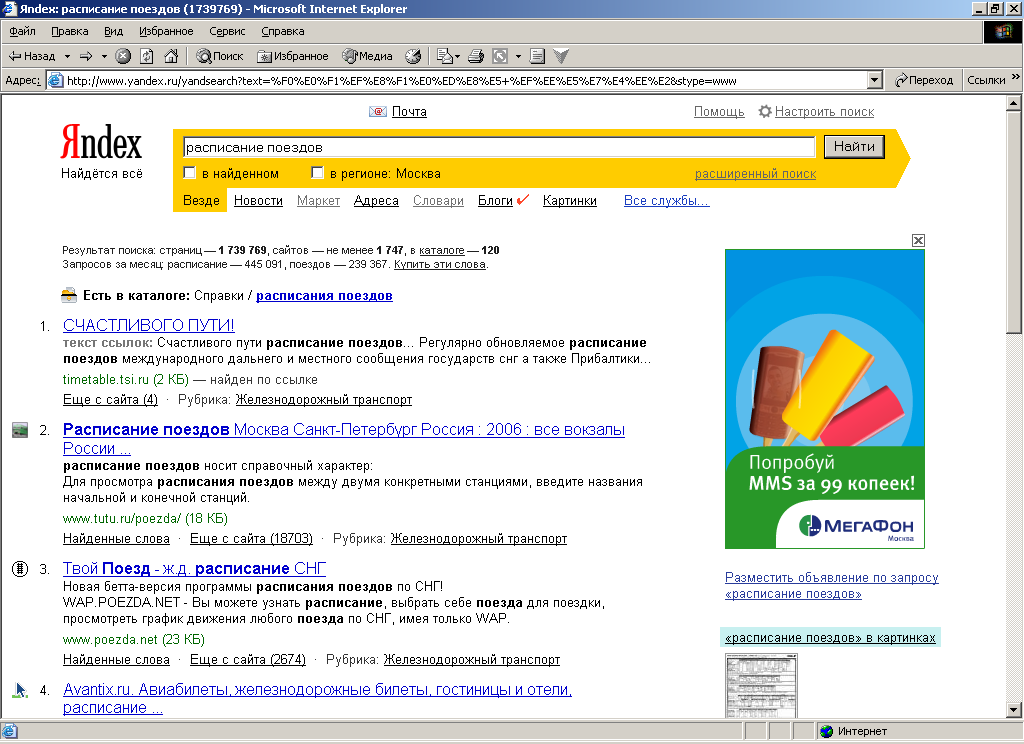Tick the 'в регионе: Москва' checkbox
This screenshot has height=744, width=1024.
317,172
